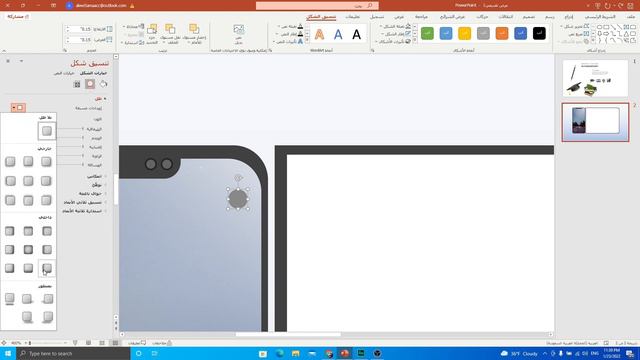Open the Format Shape pane options arrow
The image size is (640, 360).
21,61
